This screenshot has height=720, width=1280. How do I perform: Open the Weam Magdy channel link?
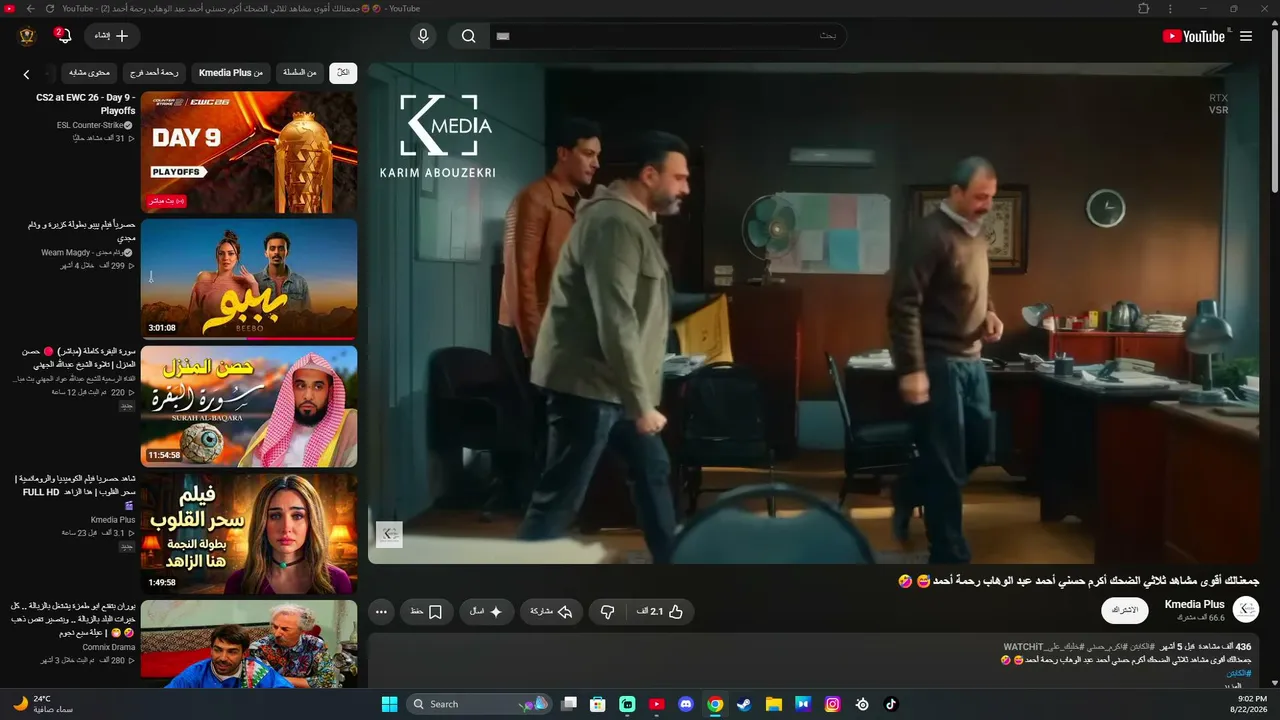coord(83,253)
